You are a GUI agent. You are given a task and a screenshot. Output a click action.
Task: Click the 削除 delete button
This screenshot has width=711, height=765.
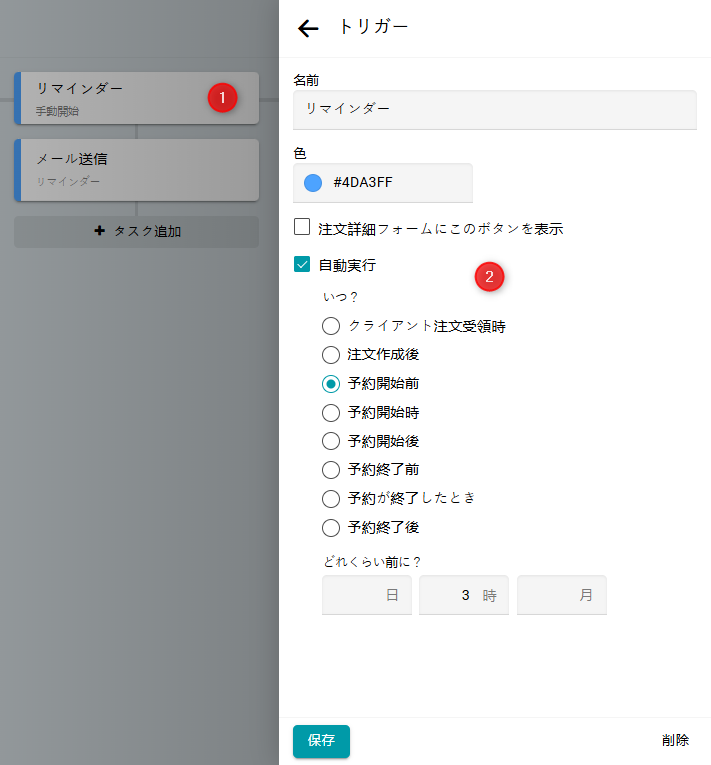[x=675, y=740]
